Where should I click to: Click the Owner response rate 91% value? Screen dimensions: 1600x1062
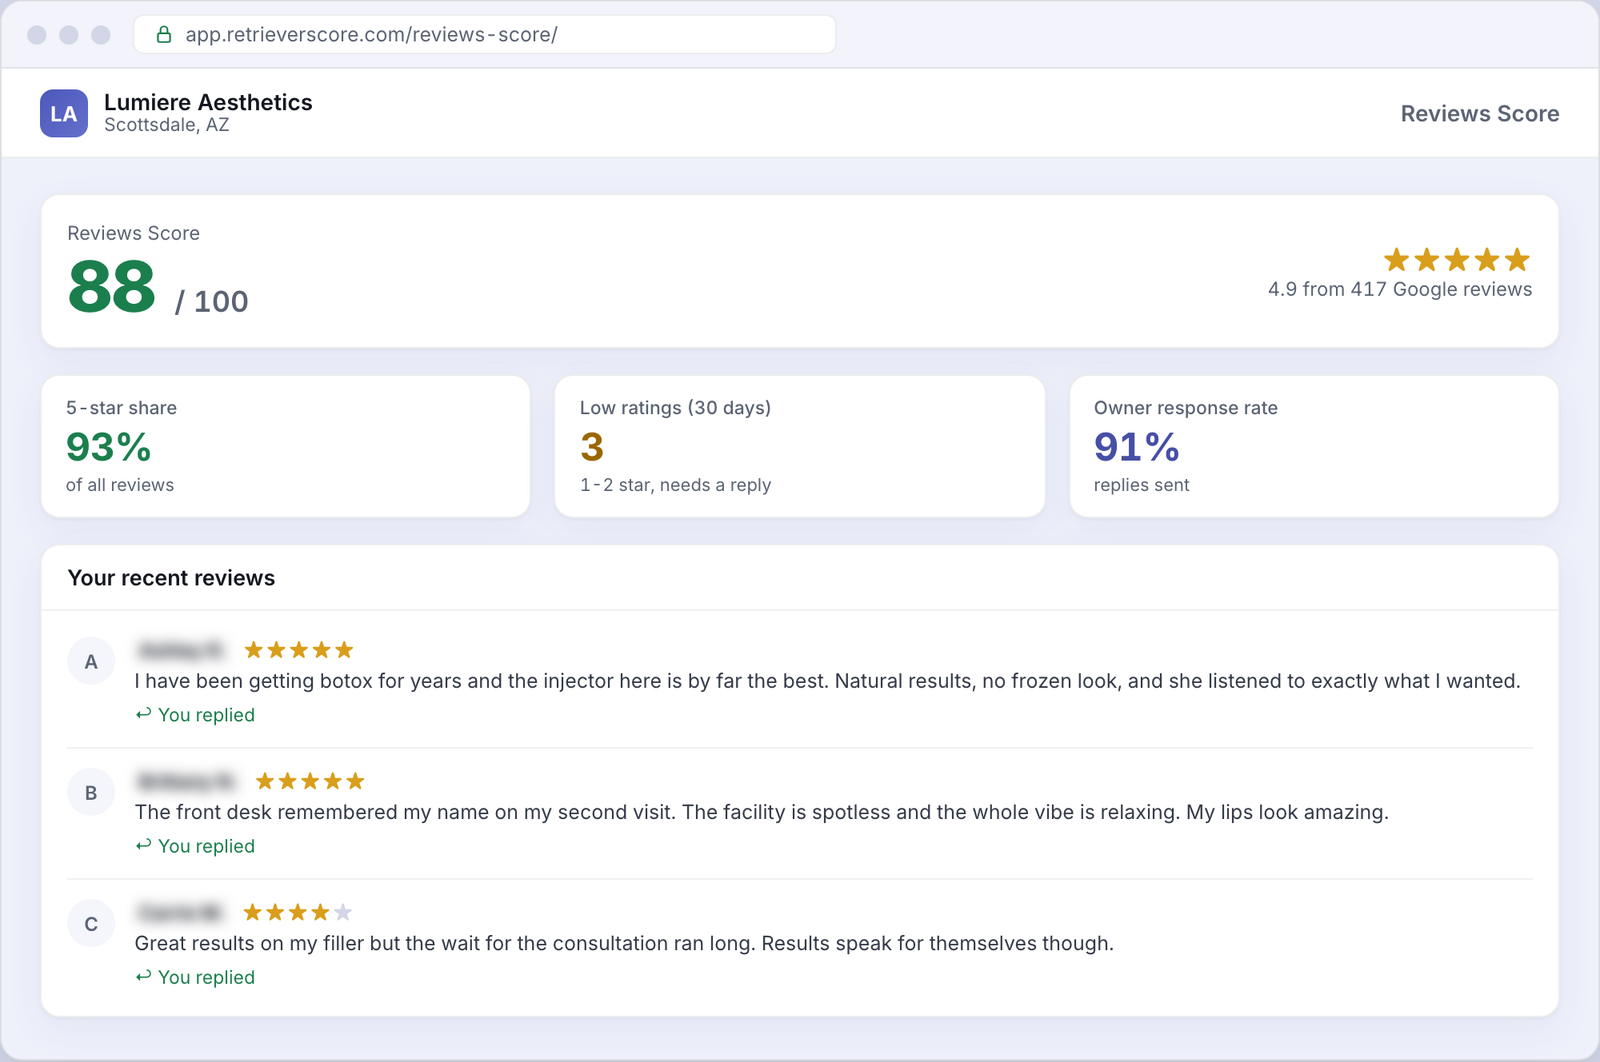(1137, 447)
